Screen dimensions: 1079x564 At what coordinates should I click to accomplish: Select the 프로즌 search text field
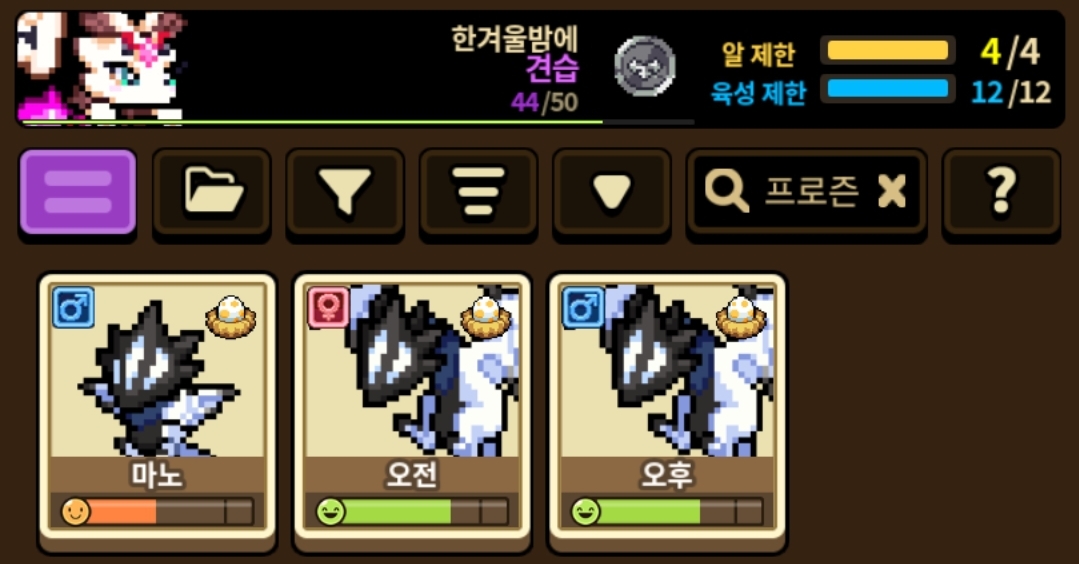coord(806,193)
